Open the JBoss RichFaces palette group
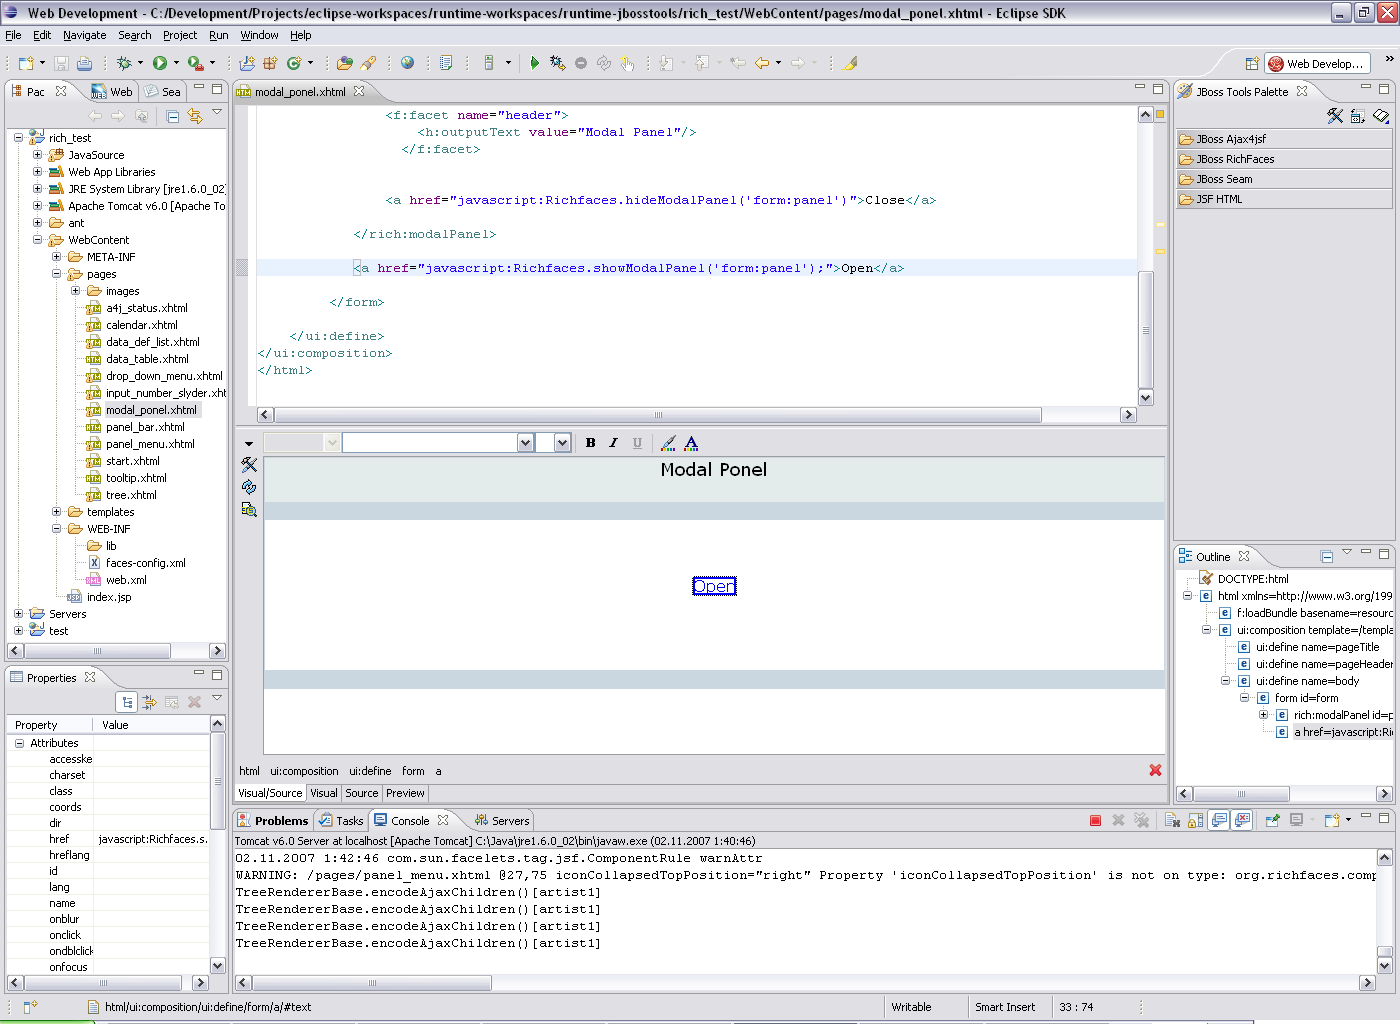 coord(1235,159)
